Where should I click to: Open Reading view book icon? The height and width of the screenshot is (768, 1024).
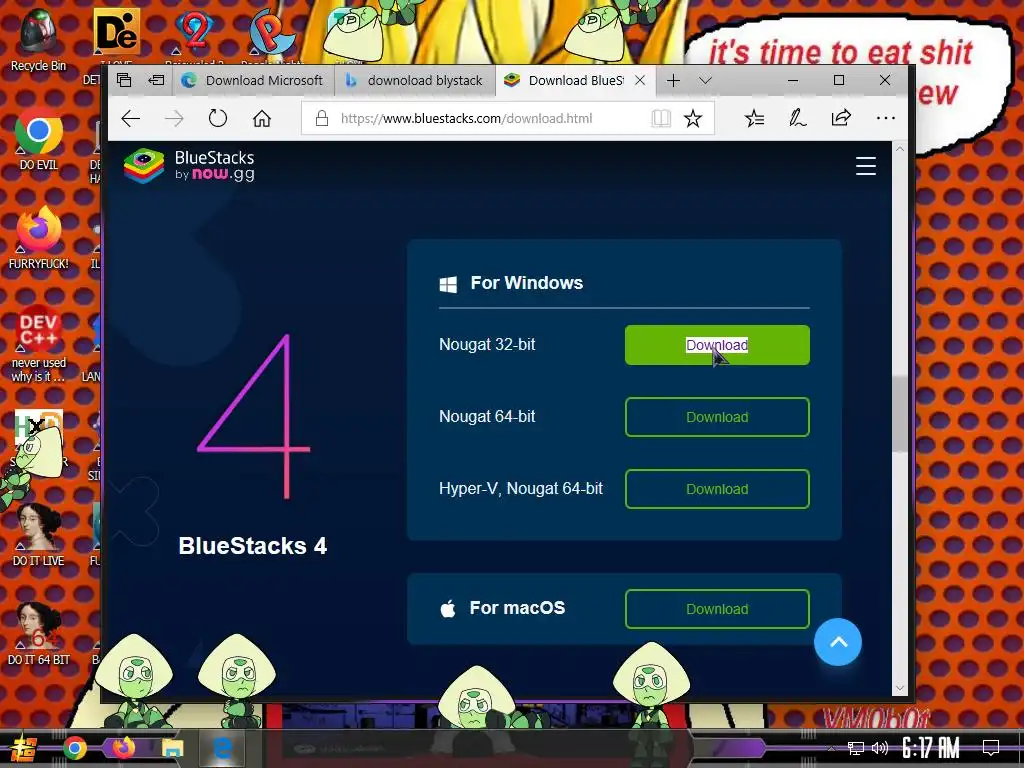pyautogui.click(x=661, y=118)
